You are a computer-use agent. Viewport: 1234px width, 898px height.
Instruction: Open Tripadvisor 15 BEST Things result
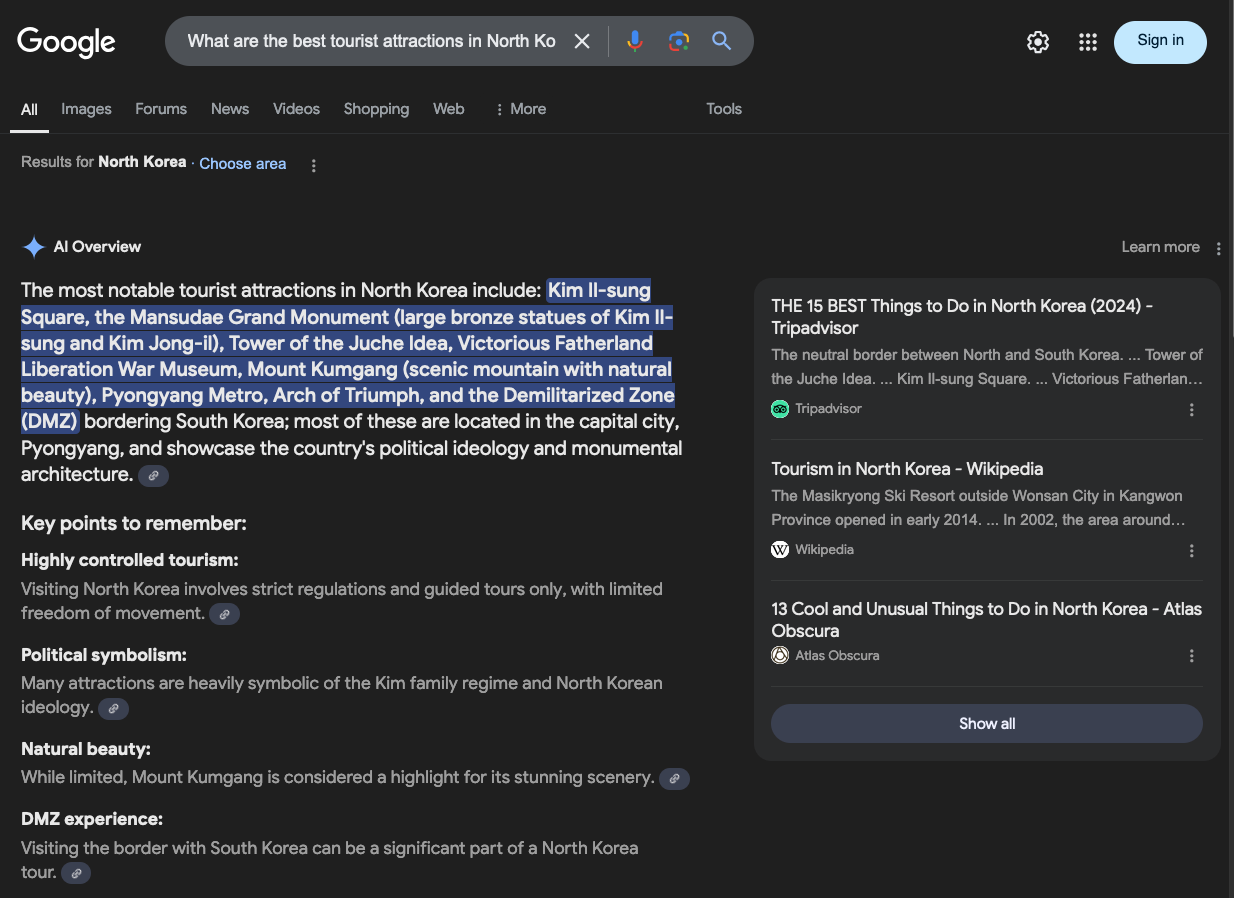click(962, 317)
